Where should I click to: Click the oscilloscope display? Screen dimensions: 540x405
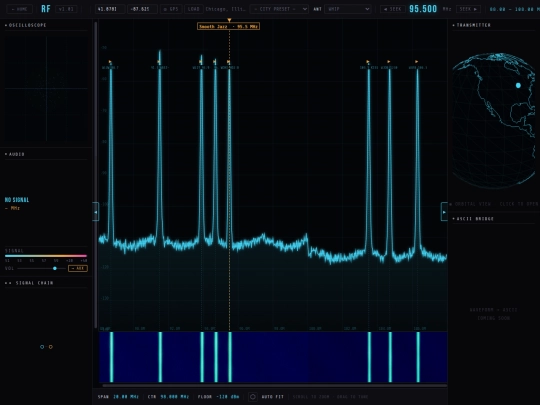tap(46, 89)
